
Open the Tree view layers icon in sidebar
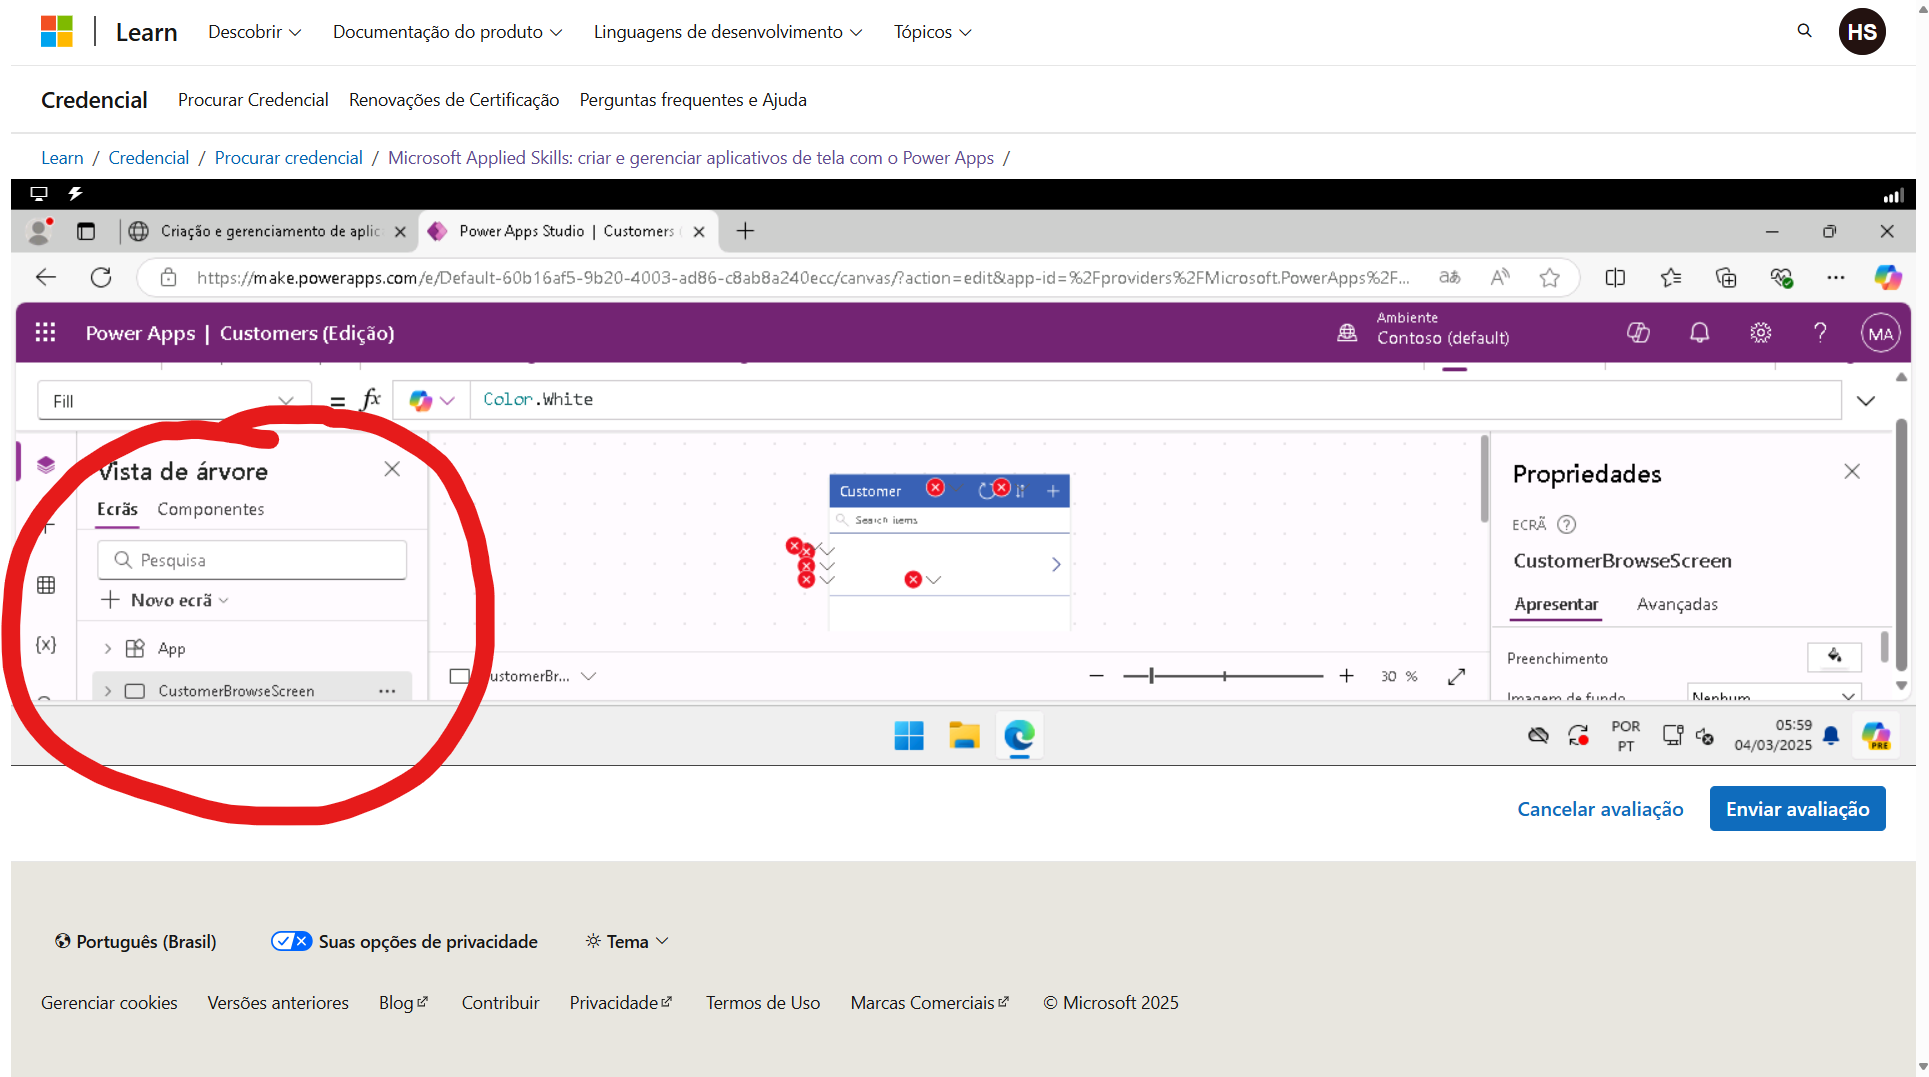click(x=46, y=465)
